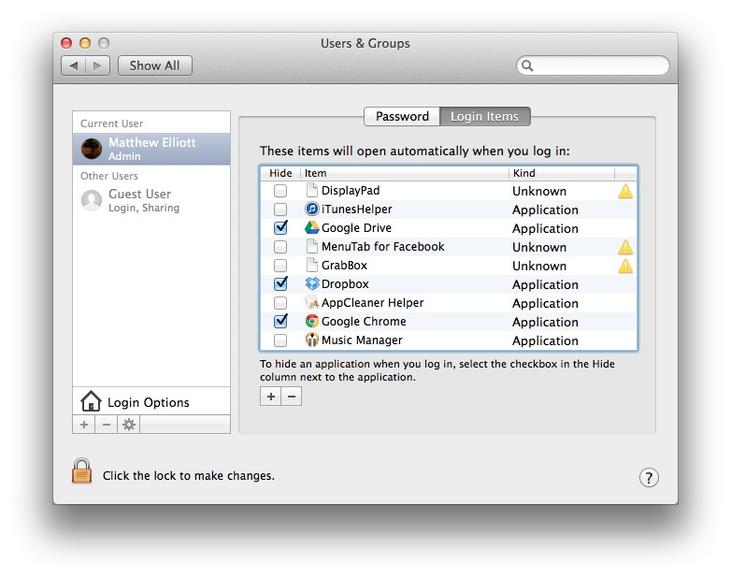
Task: Check the Hide box for GrabBox
Action: coord(280,265)
